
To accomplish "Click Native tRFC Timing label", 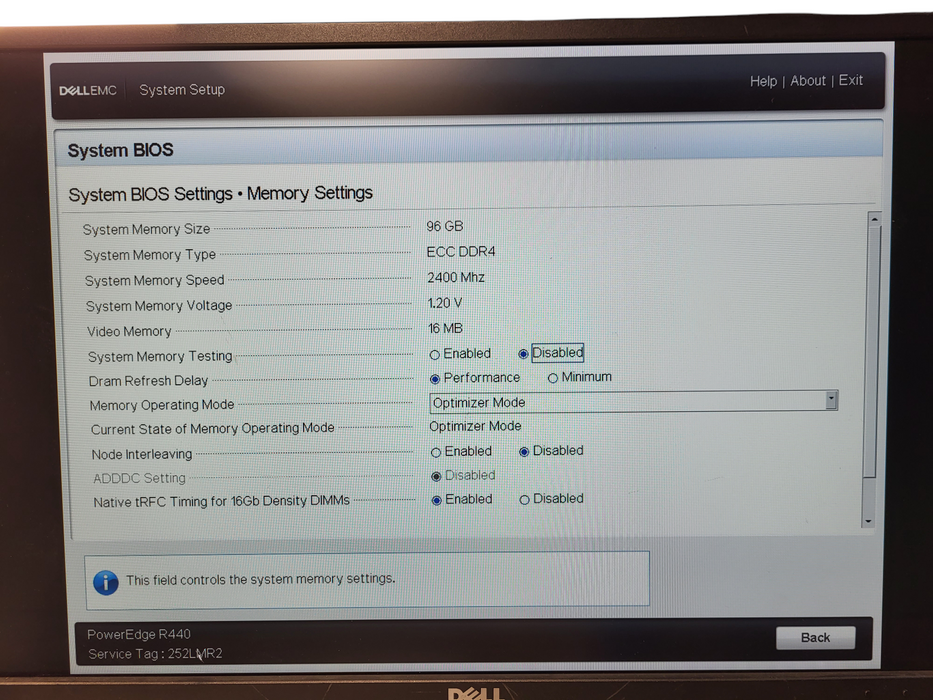I will point(221,501).
